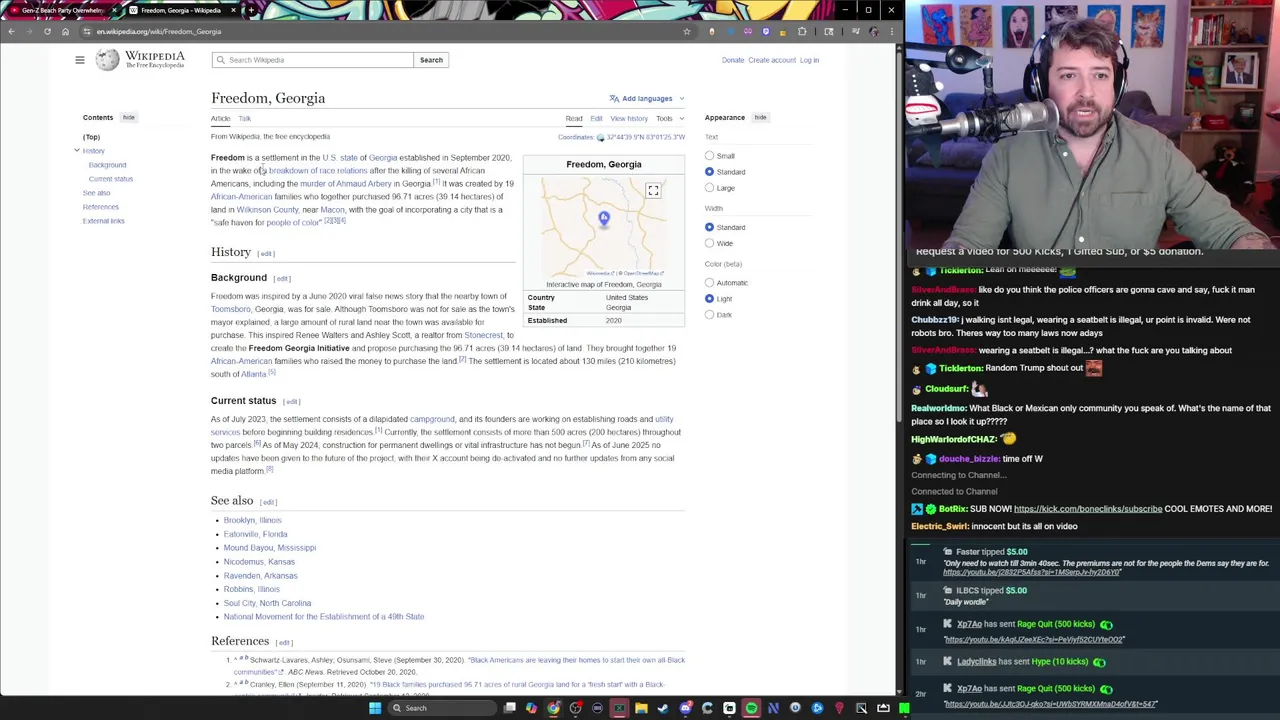
Task: Select Automatic color mode
Action: pyautogui.click(x=709, y=283)
